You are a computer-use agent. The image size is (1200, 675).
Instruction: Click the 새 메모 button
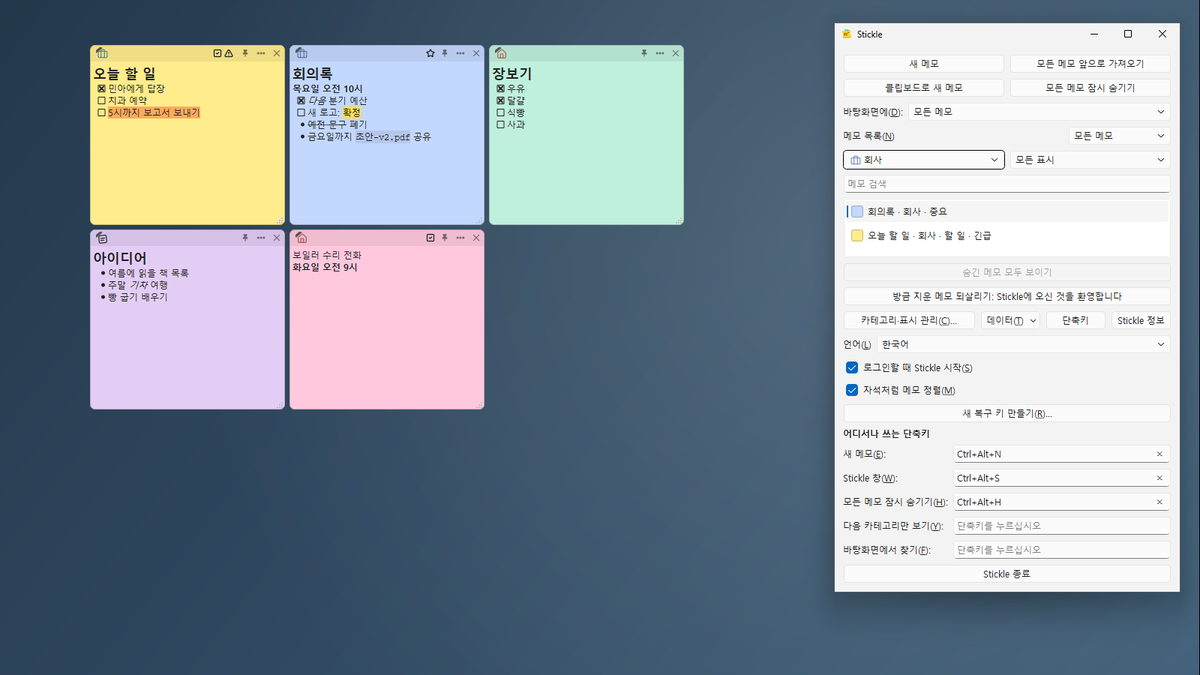(x=923, y=64)
